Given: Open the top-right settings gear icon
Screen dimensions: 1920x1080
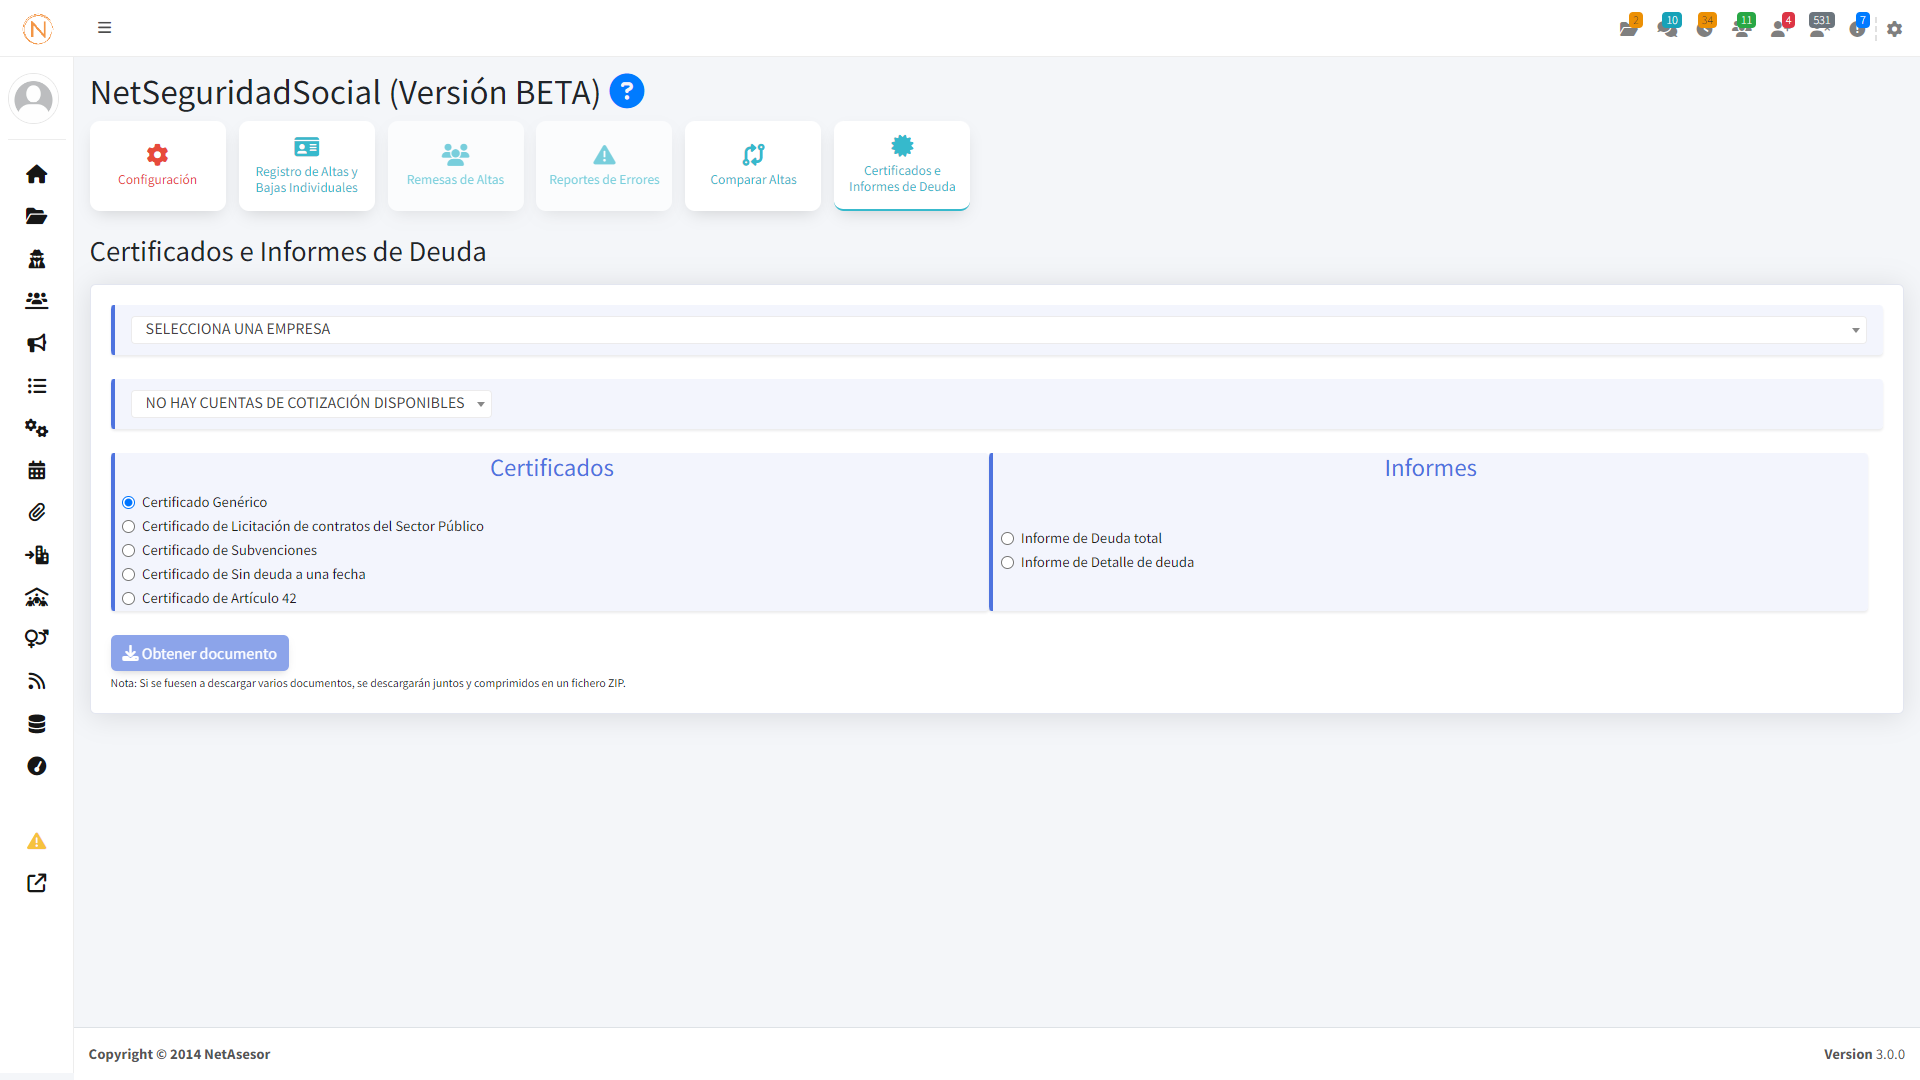Looking at the screenshot, I should click(x=1894, y=29).
